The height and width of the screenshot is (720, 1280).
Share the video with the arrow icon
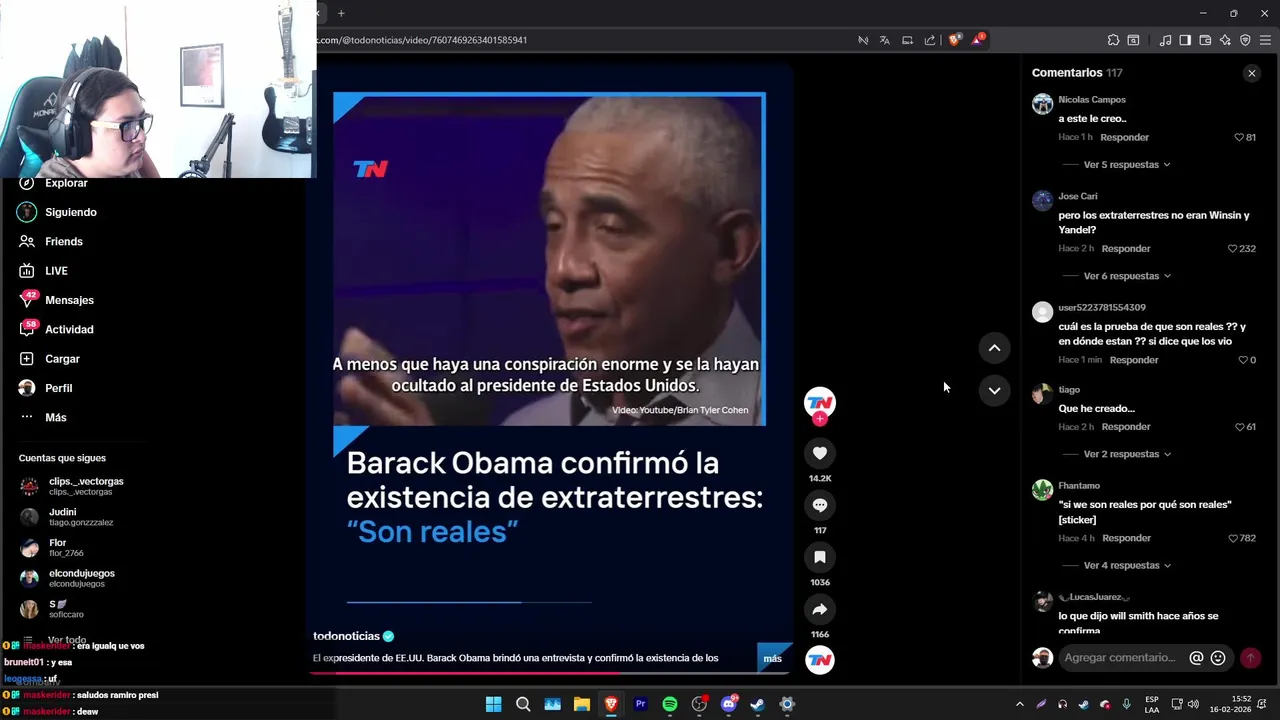(820, 609)
